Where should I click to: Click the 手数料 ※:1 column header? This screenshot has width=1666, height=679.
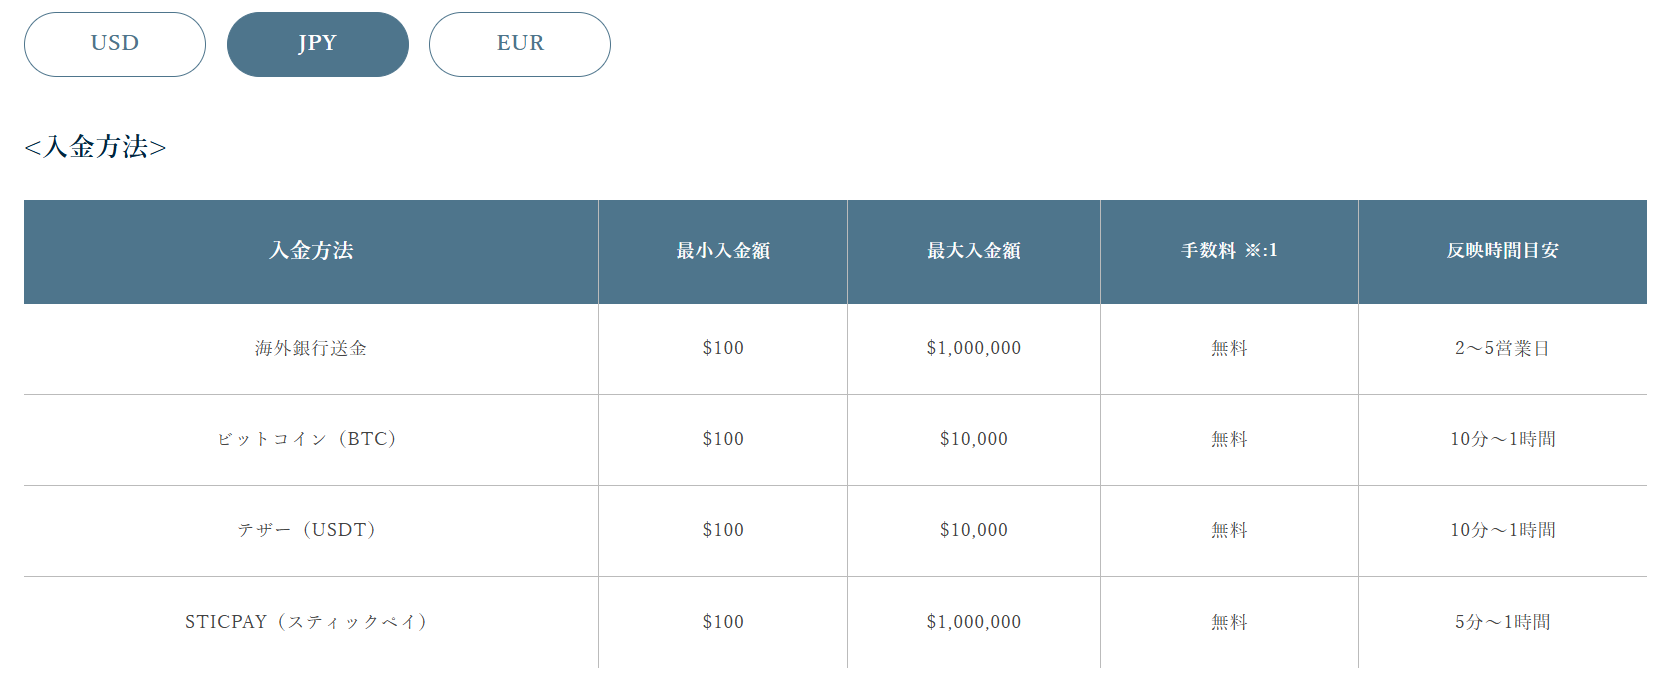click(x=1229, y=251)
